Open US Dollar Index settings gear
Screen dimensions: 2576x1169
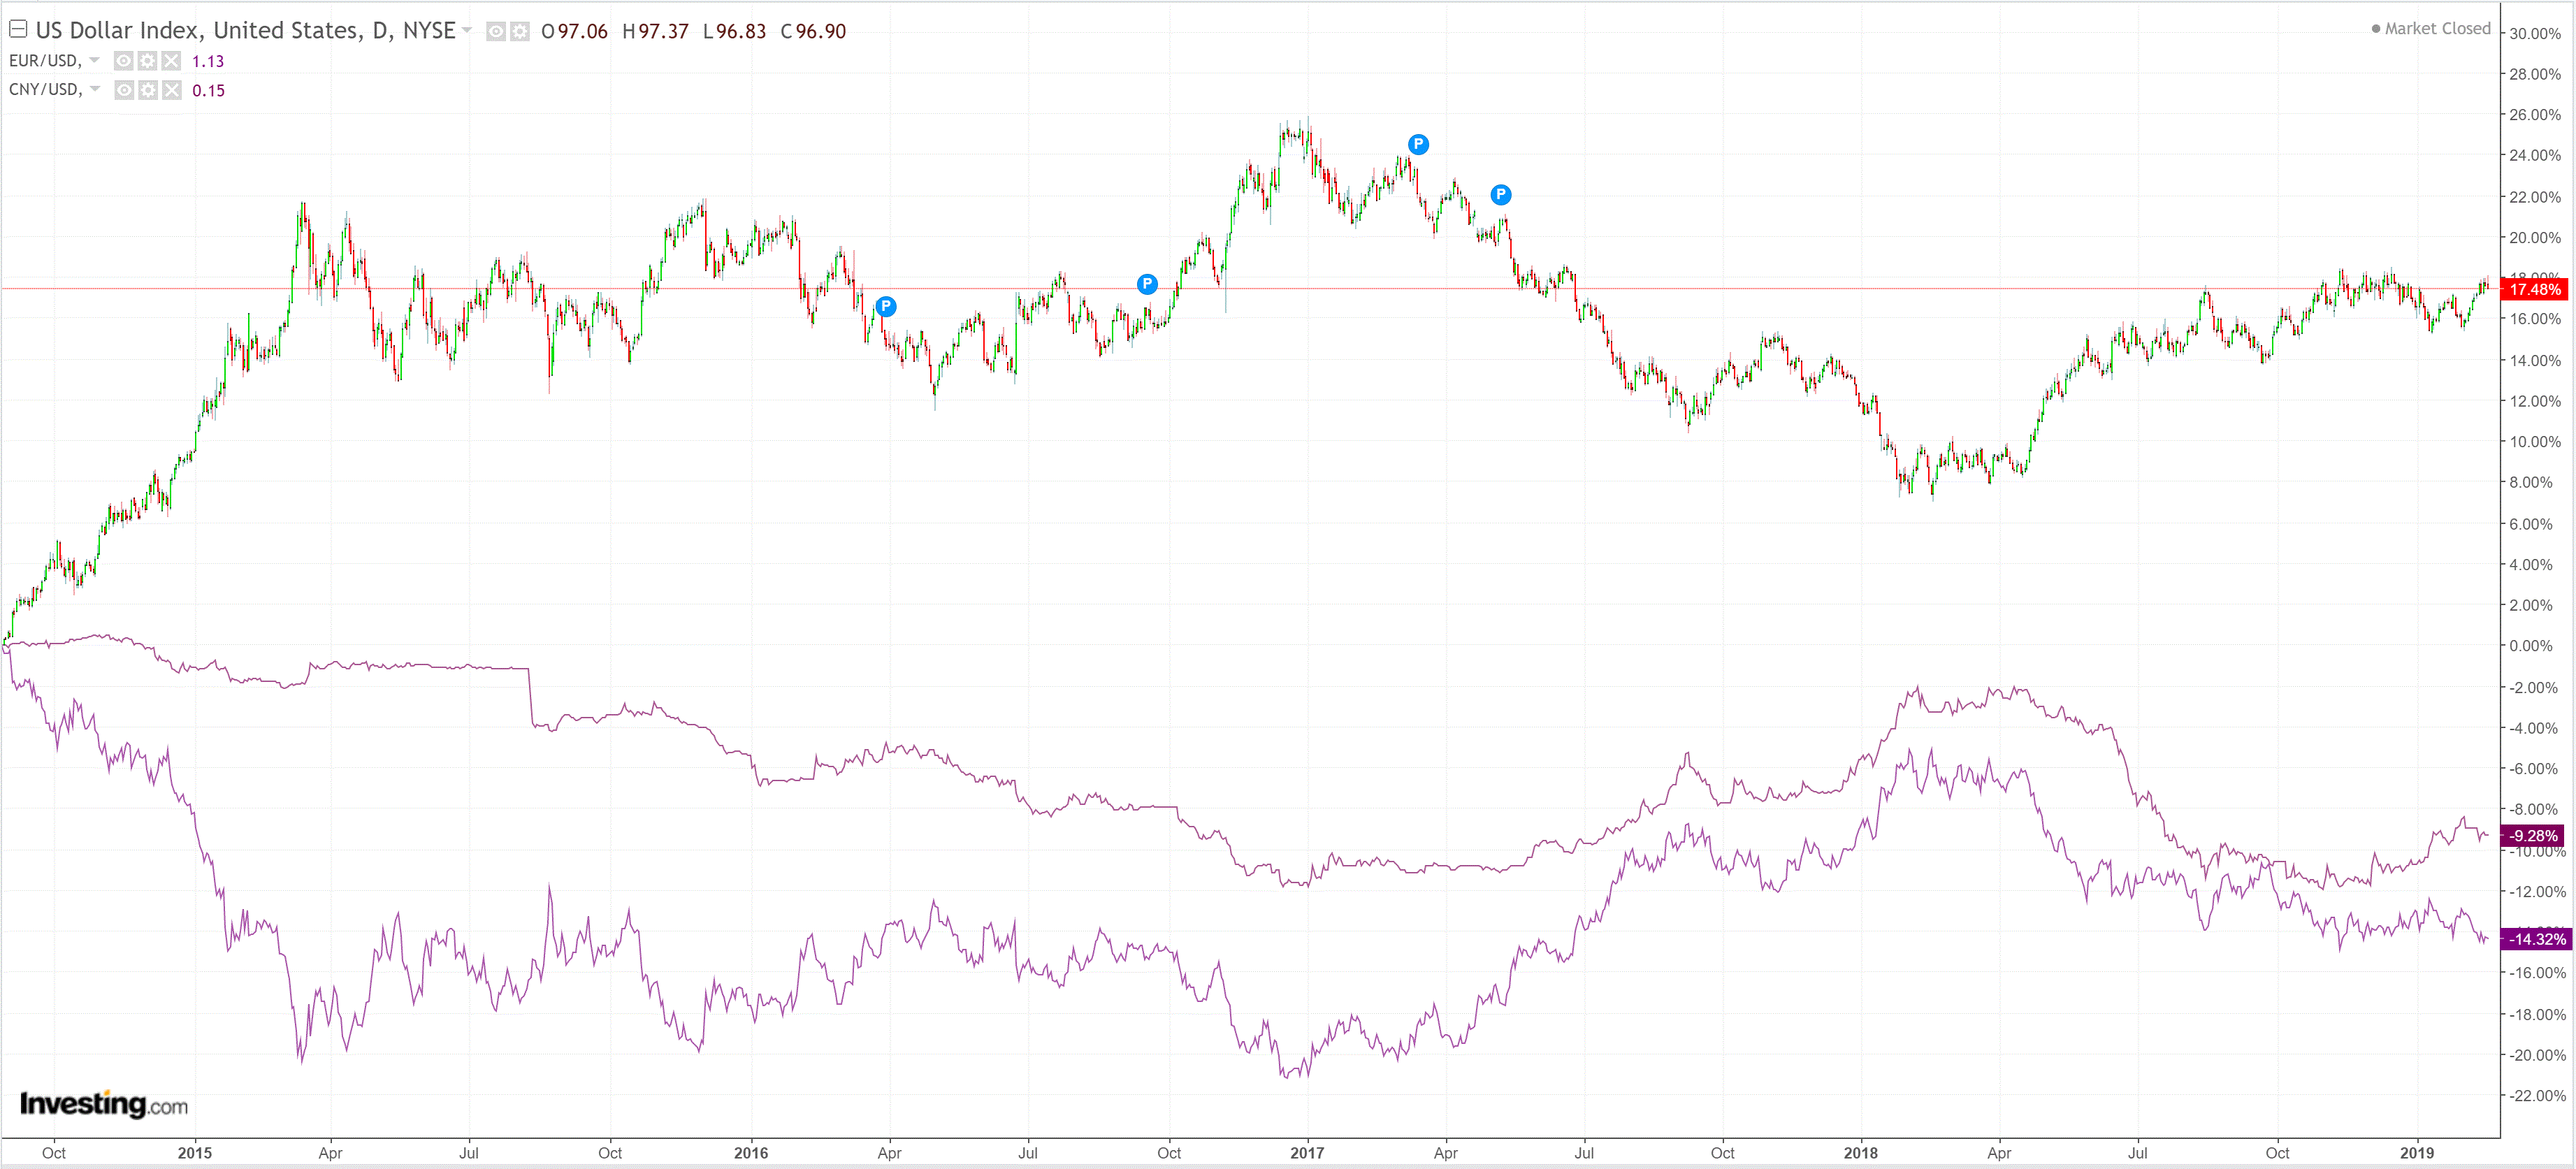click(520, 32)
